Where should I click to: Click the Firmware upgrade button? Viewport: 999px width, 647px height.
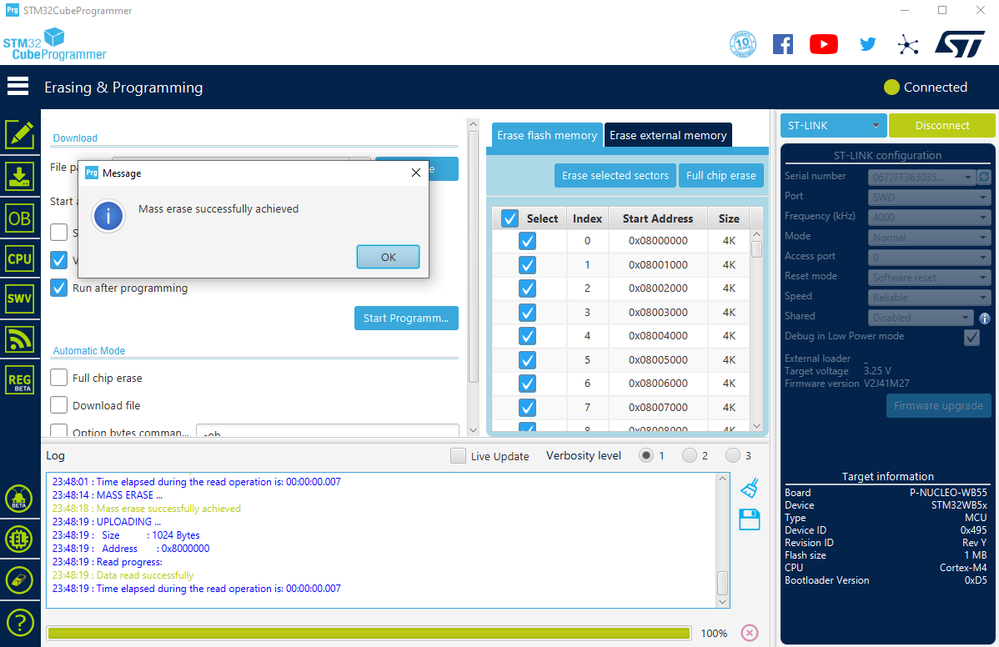tap(938, 406)
